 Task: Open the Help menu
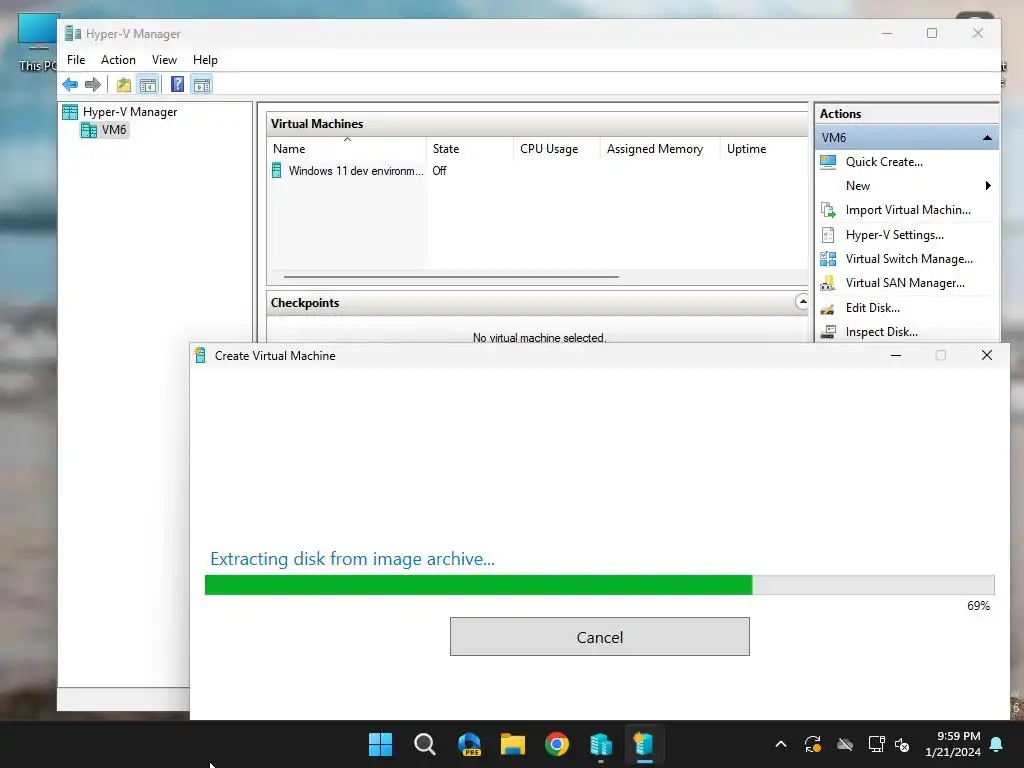[x=205, y=60]
